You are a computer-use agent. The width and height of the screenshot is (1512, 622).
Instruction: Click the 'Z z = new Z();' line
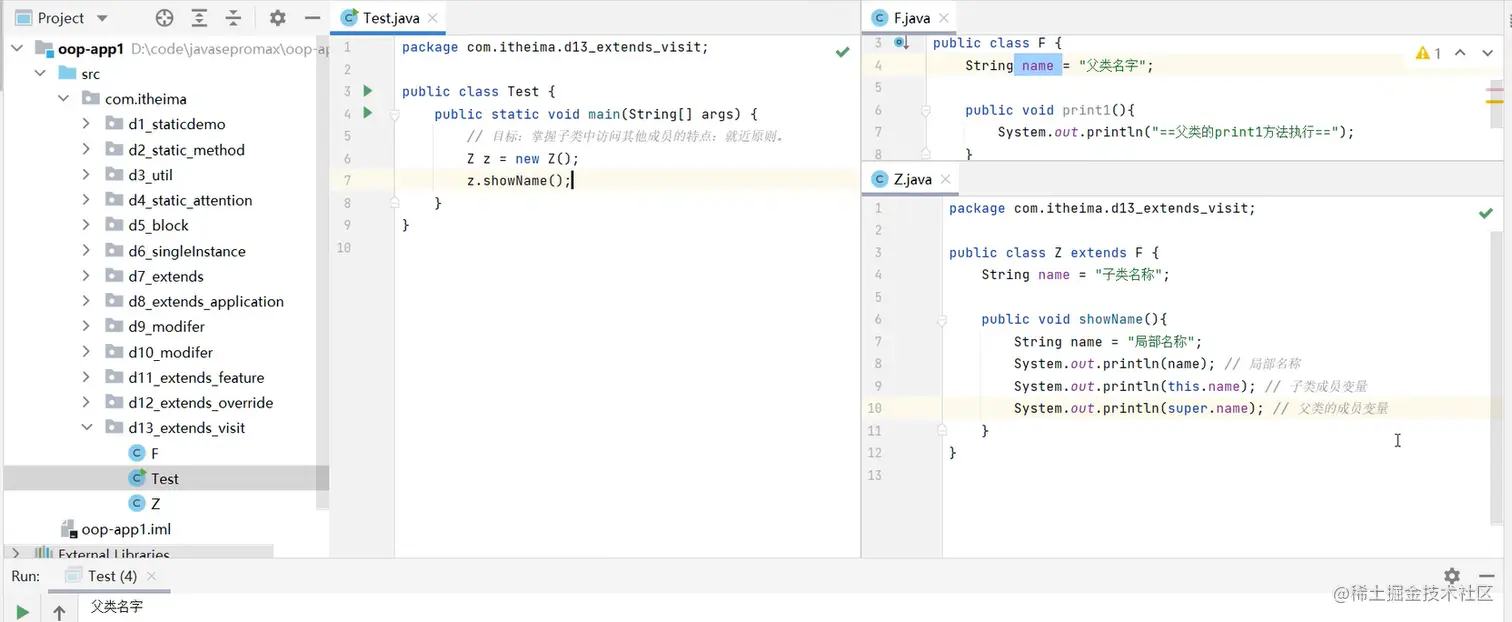[x=523, y=158]
